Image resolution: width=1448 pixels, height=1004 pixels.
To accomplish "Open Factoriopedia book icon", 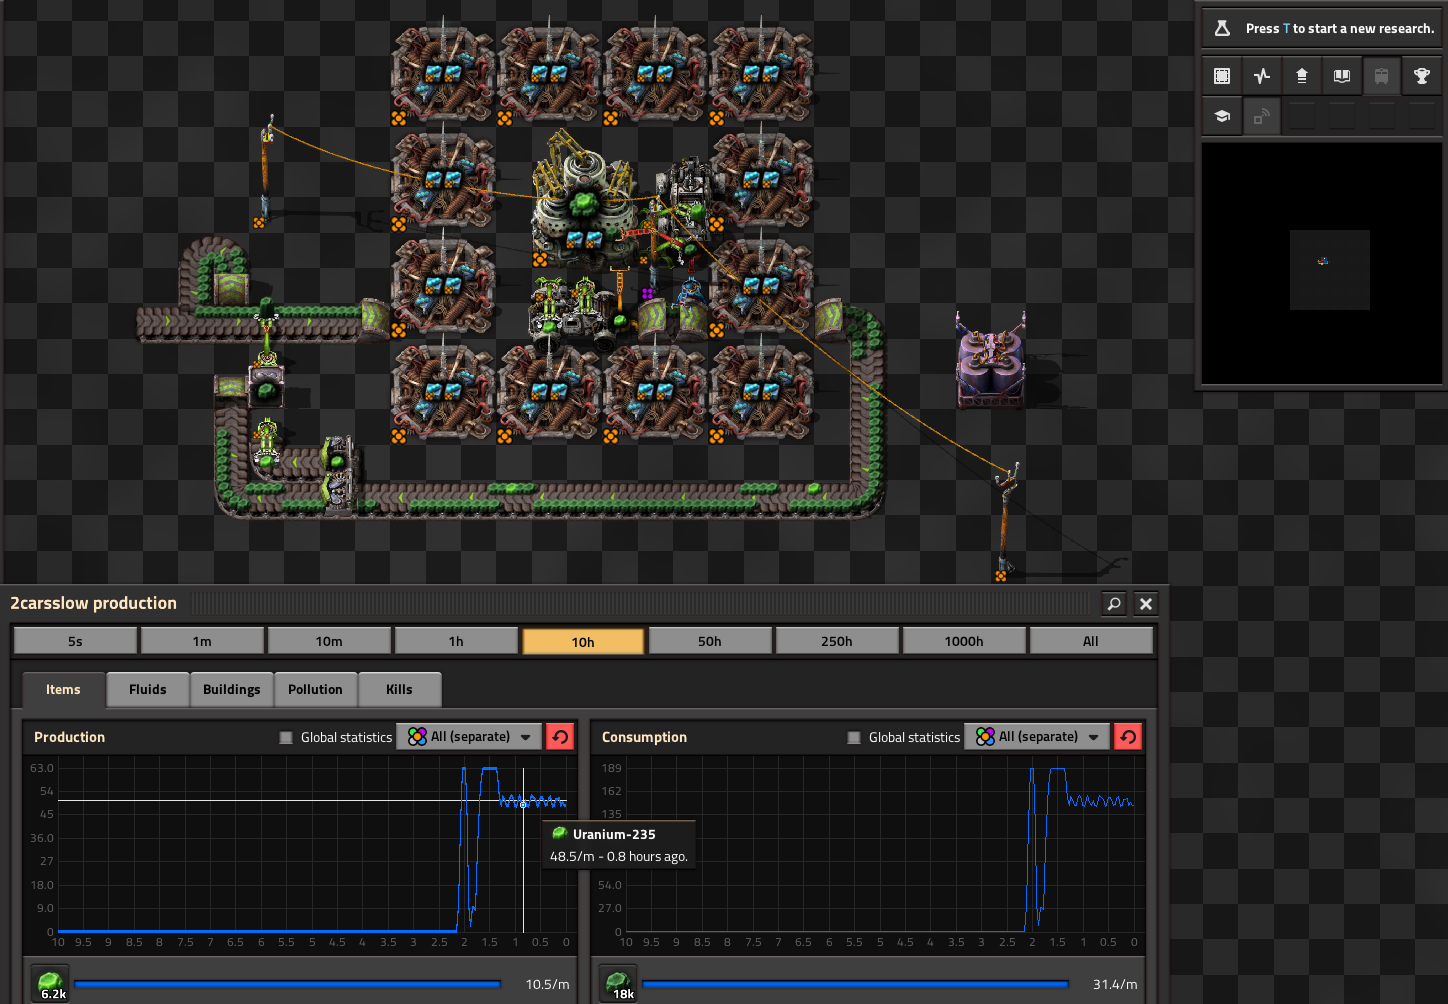I will 1342,76.
